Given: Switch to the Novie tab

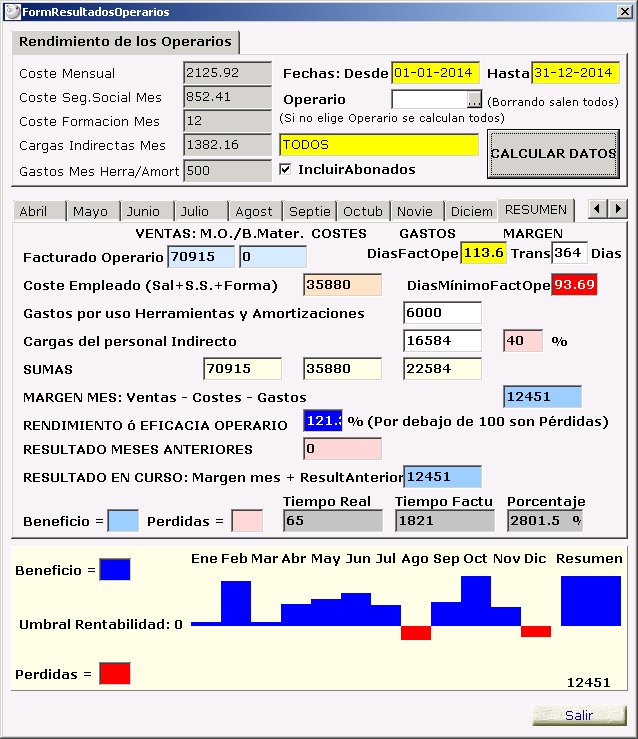Looking at the screenshot, I should pyautogui.click(x=417, y=211).
